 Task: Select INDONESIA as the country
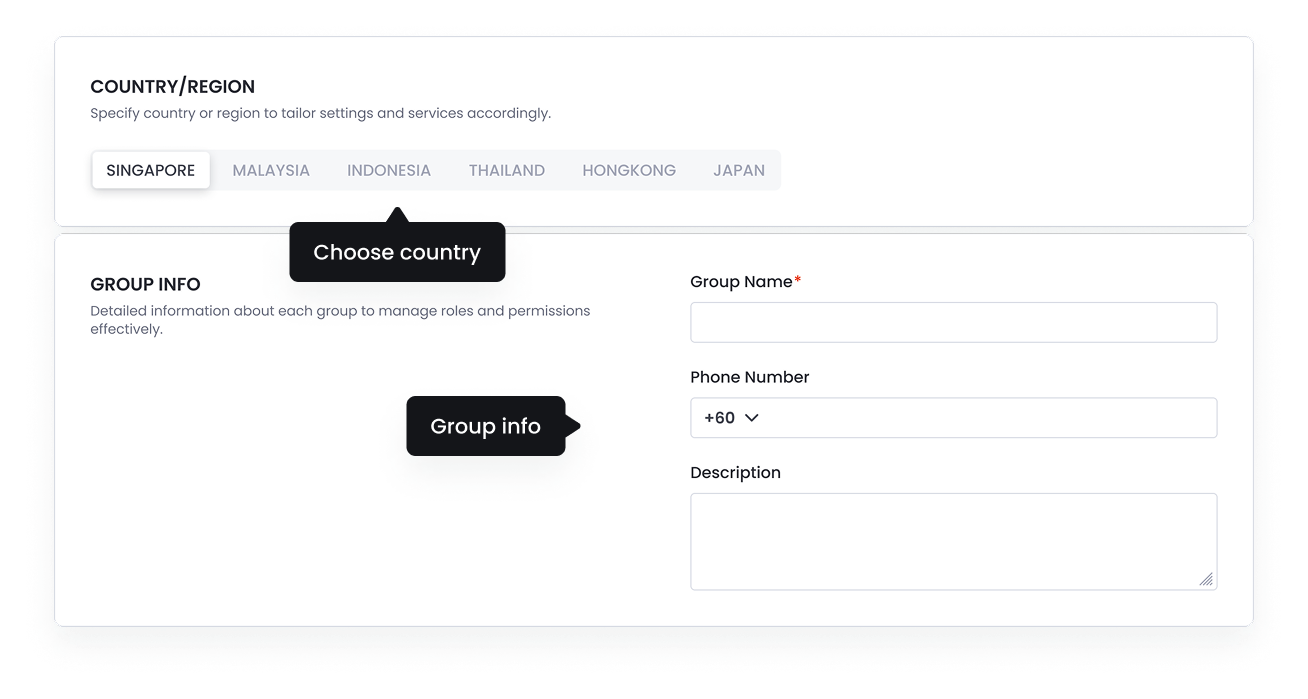[x=388, y=170]
